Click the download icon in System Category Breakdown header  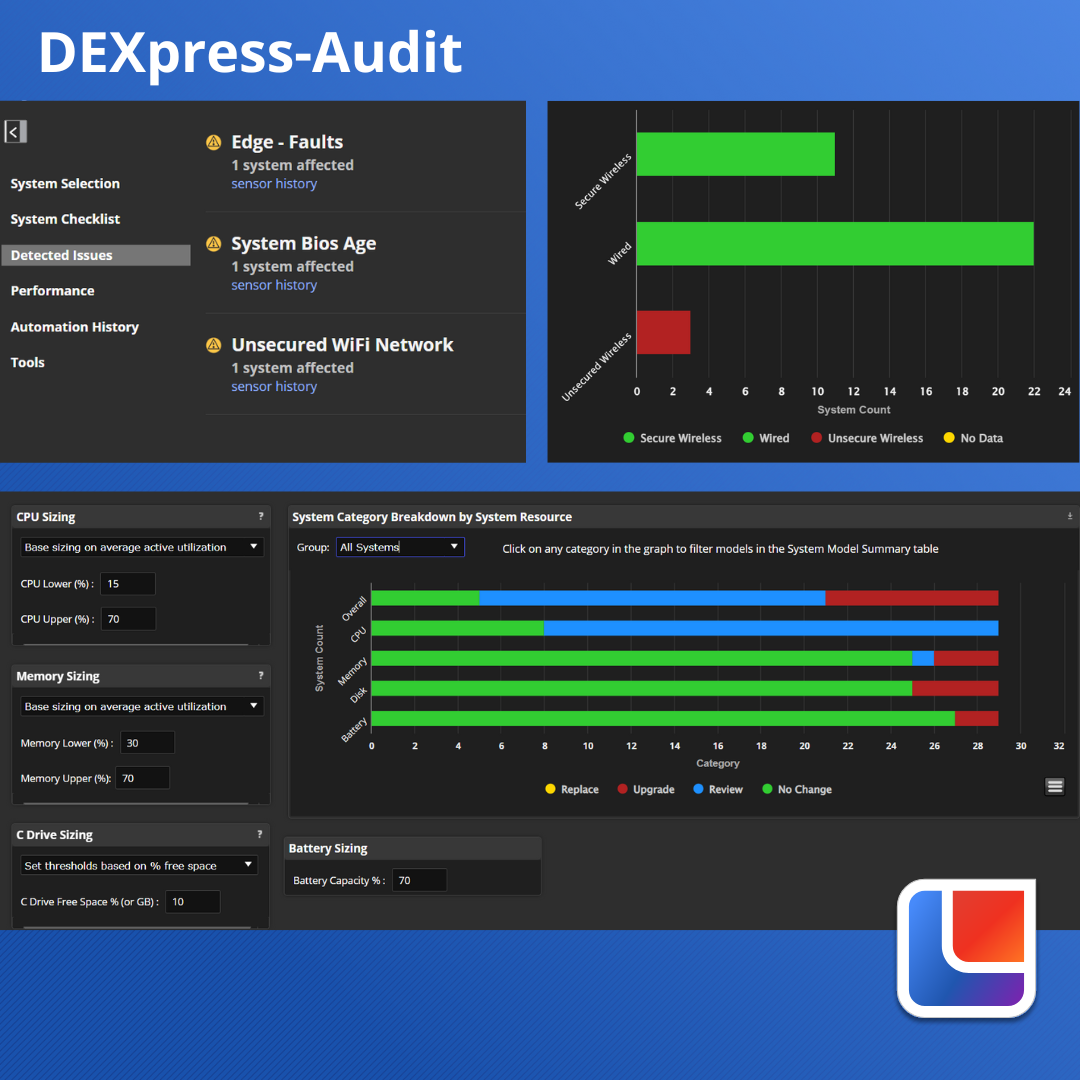pos(1070,516)
